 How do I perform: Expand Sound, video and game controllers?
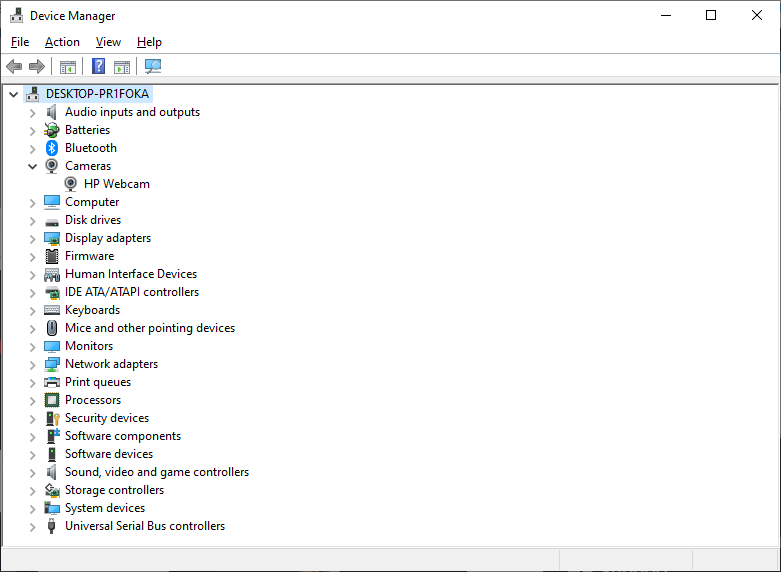(x=32, y=473)
